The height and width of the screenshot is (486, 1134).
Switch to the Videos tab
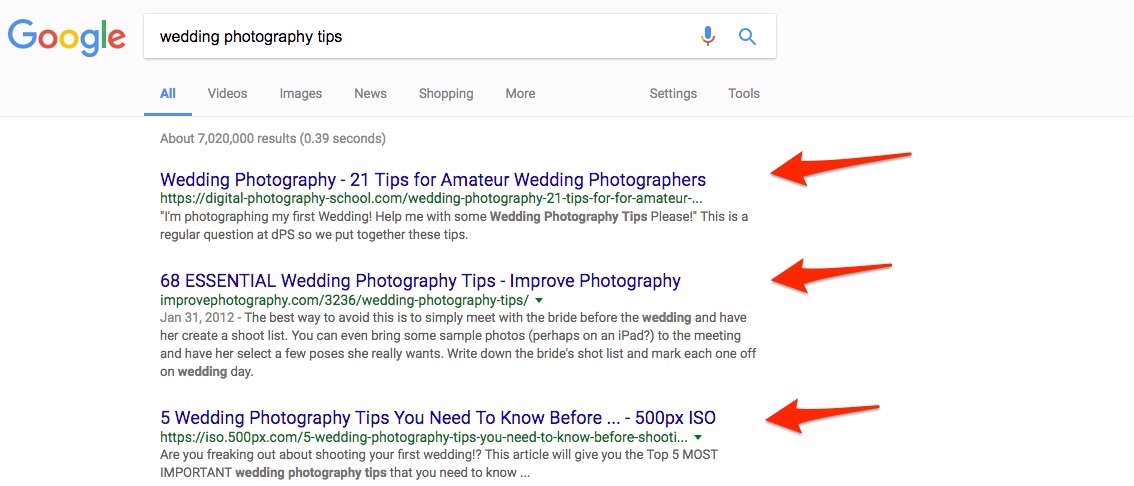227,93
